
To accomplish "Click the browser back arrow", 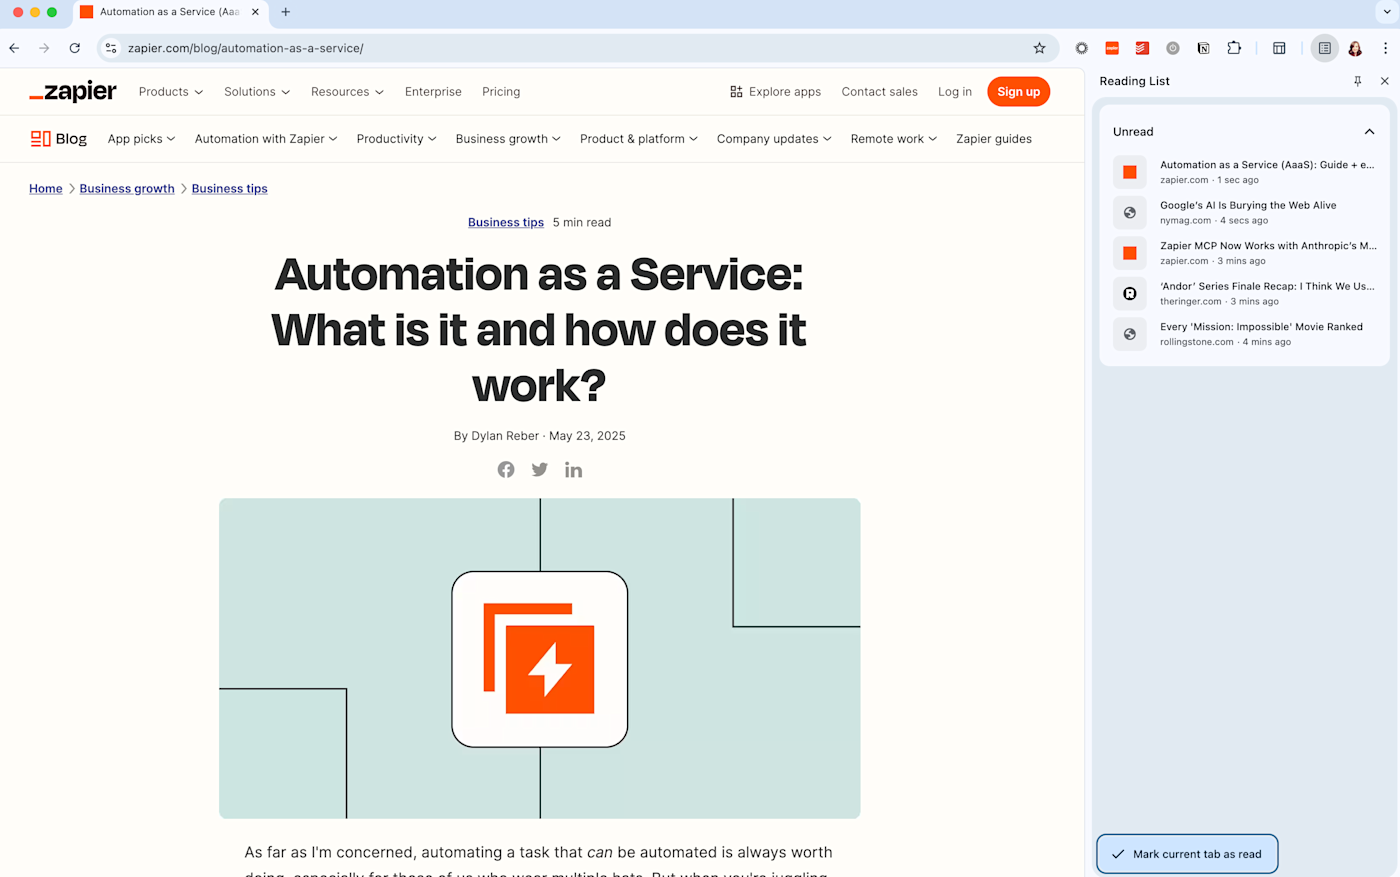I will 14,48.
